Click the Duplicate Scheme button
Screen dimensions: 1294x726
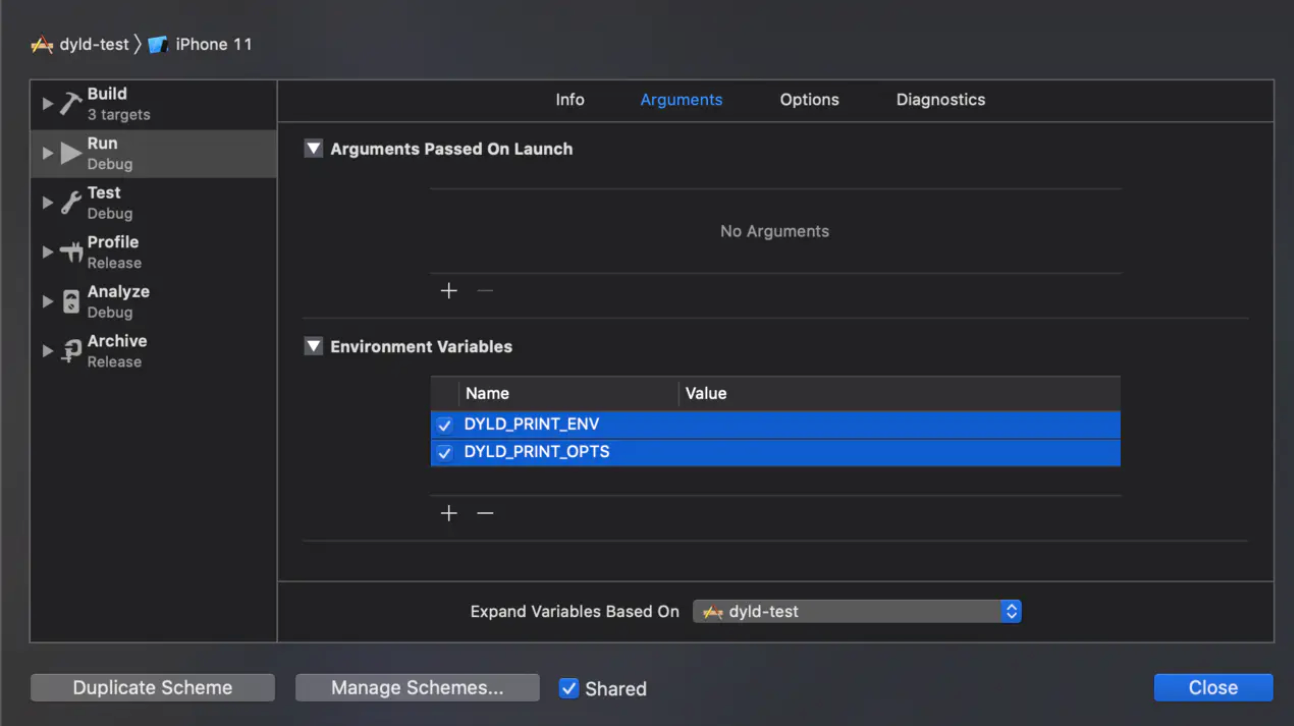(153, 688)
